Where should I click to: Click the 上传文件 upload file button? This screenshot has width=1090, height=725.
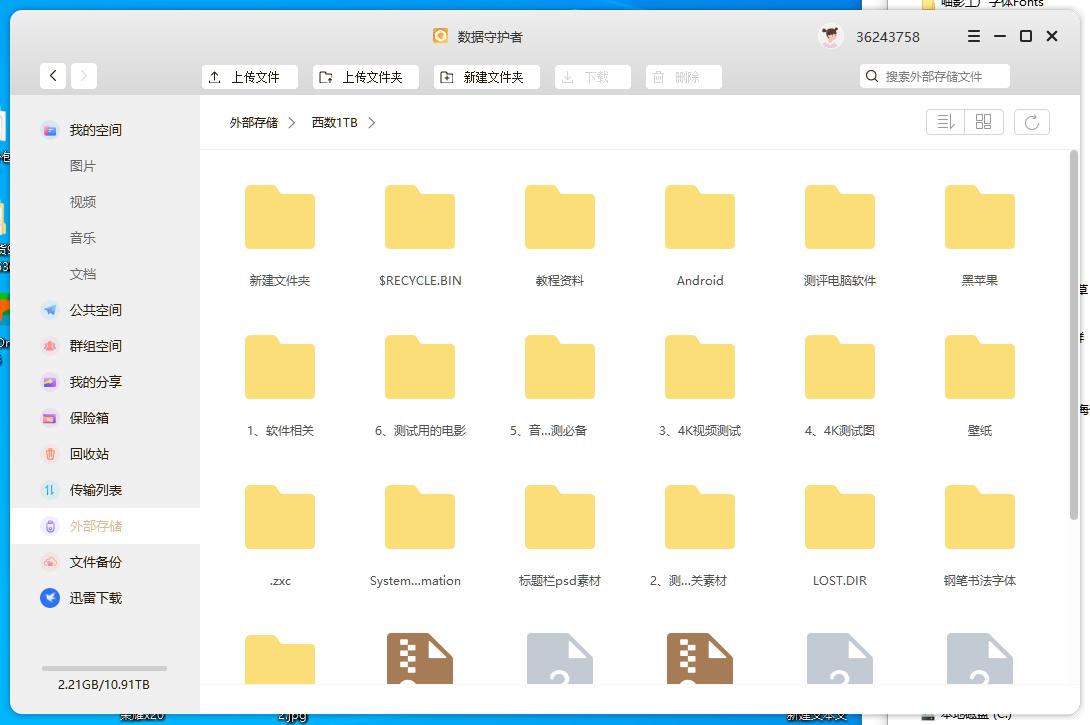[249, 76]
